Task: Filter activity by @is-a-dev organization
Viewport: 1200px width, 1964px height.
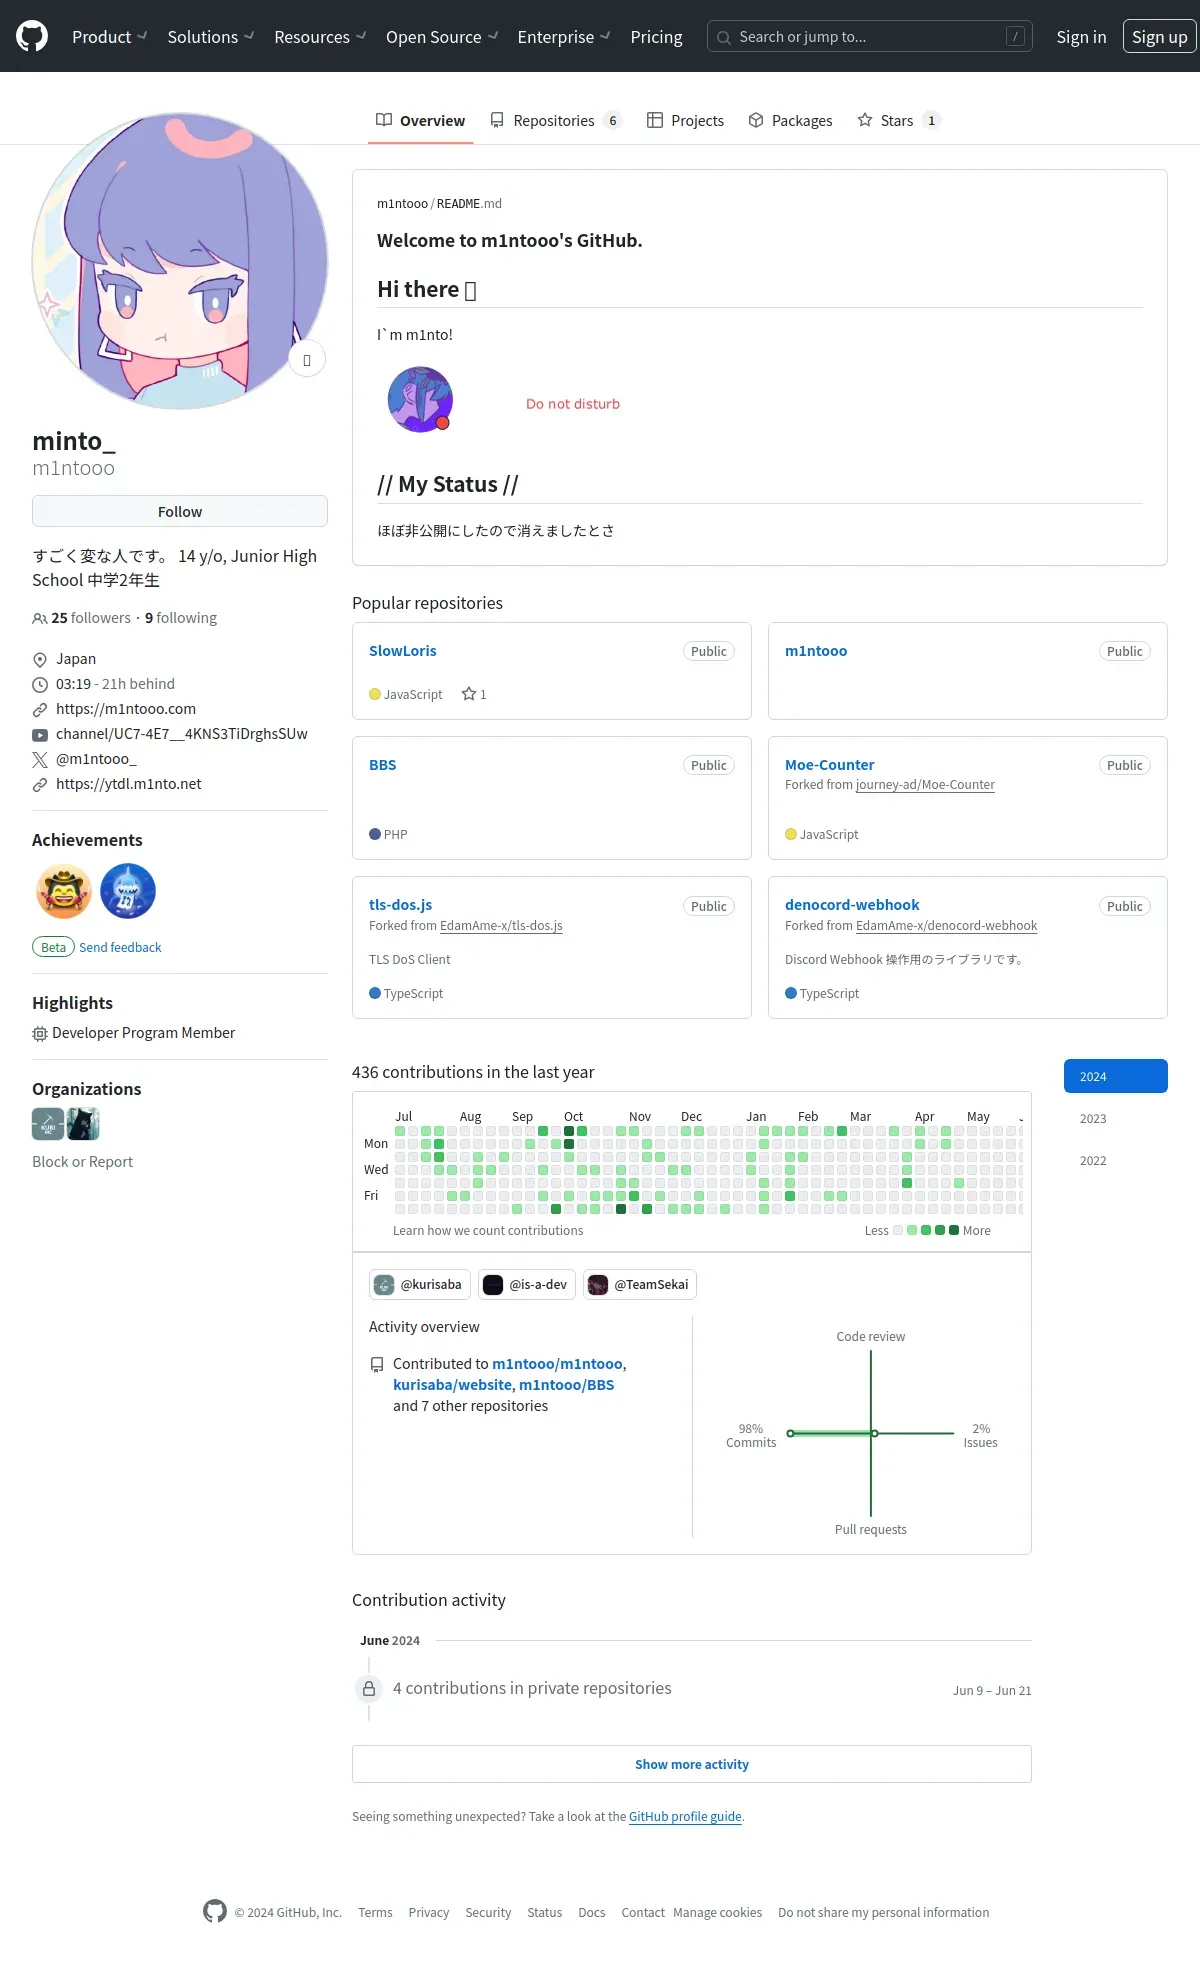Action: (527, 1285)
